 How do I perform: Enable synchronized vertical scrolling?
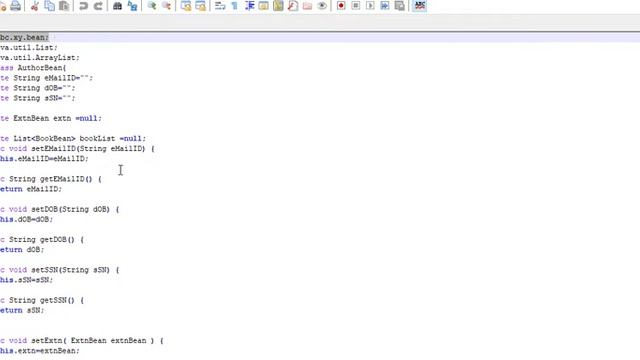point(186,6)
